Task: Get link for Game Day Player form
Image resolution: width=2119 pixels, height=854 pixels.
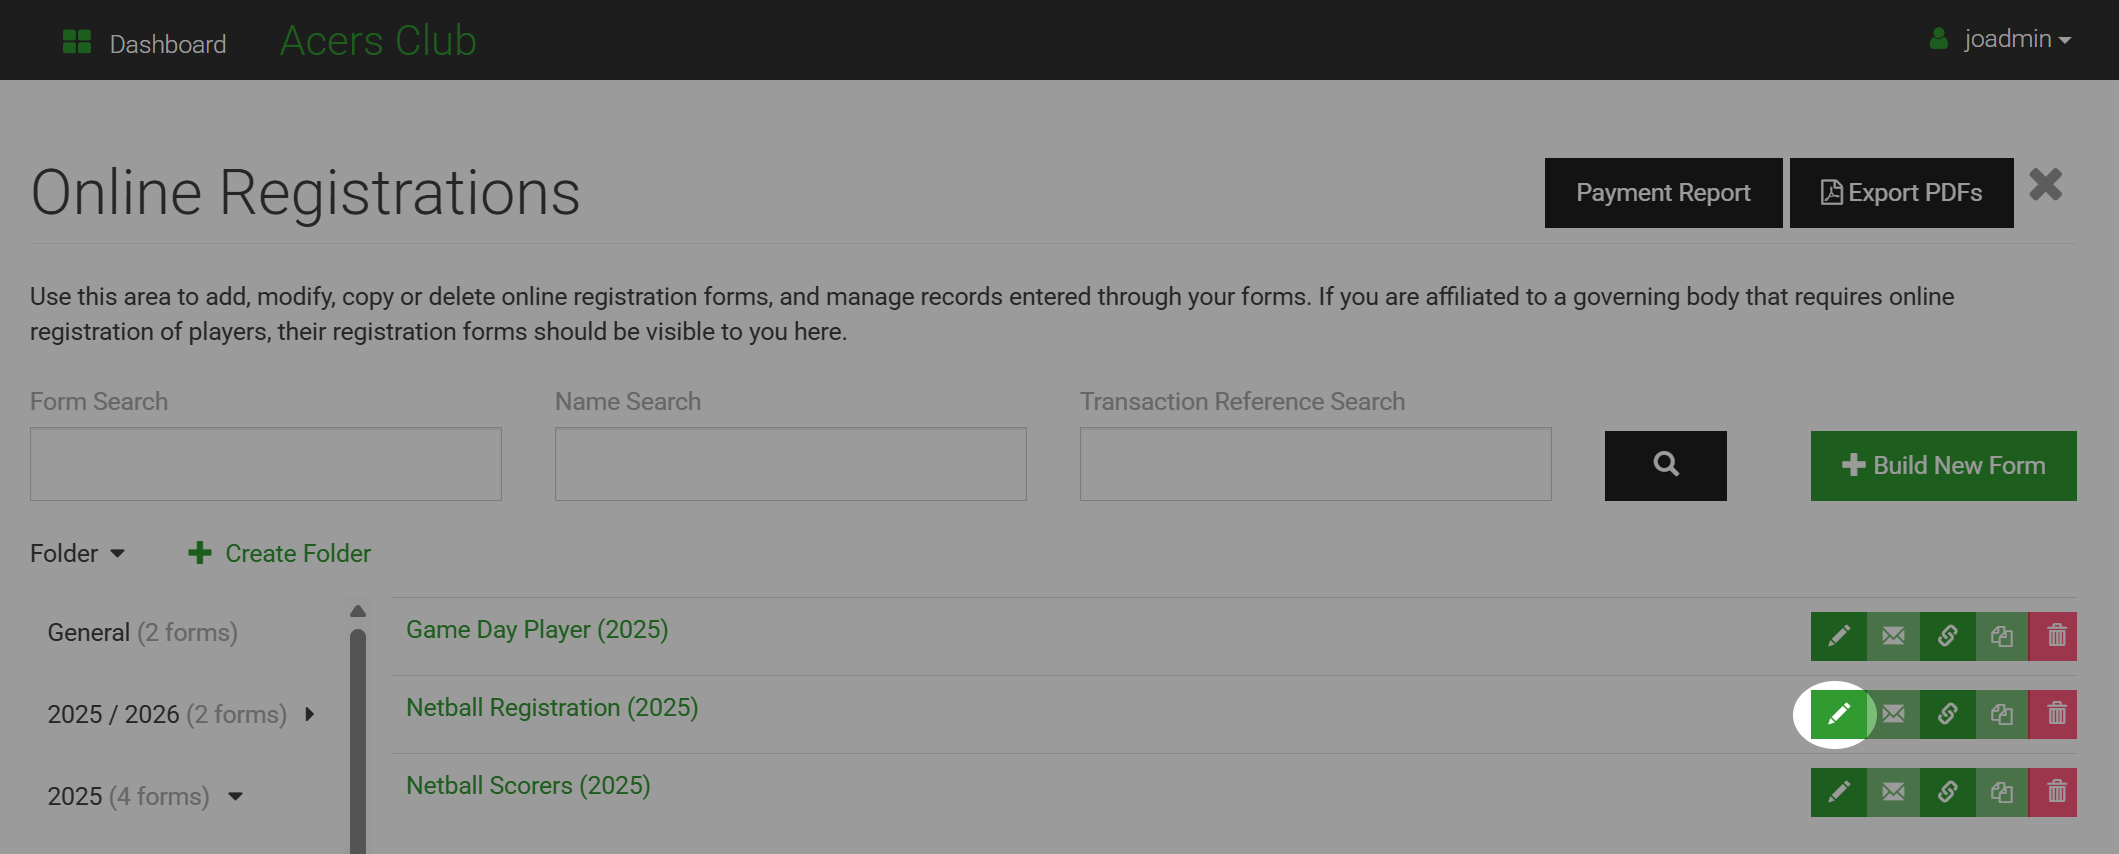Action: click(x=1947, y=636)
